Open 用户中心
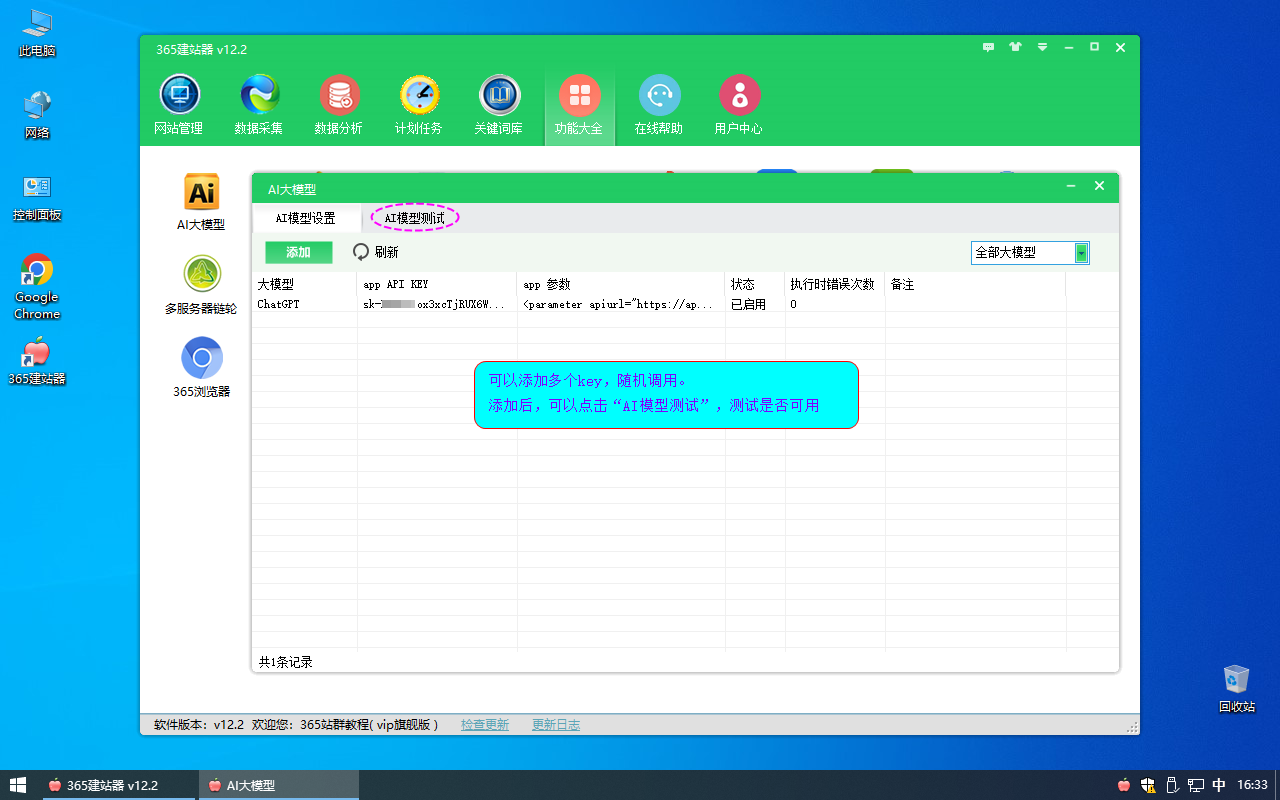 (x=739, y=105)
